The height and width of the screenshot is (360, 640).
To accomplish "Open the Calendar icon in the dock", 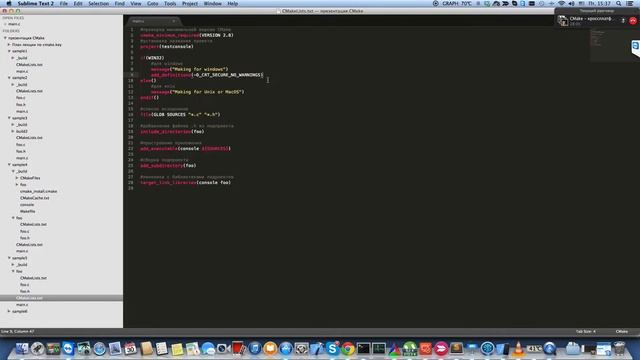I will 131,349.
